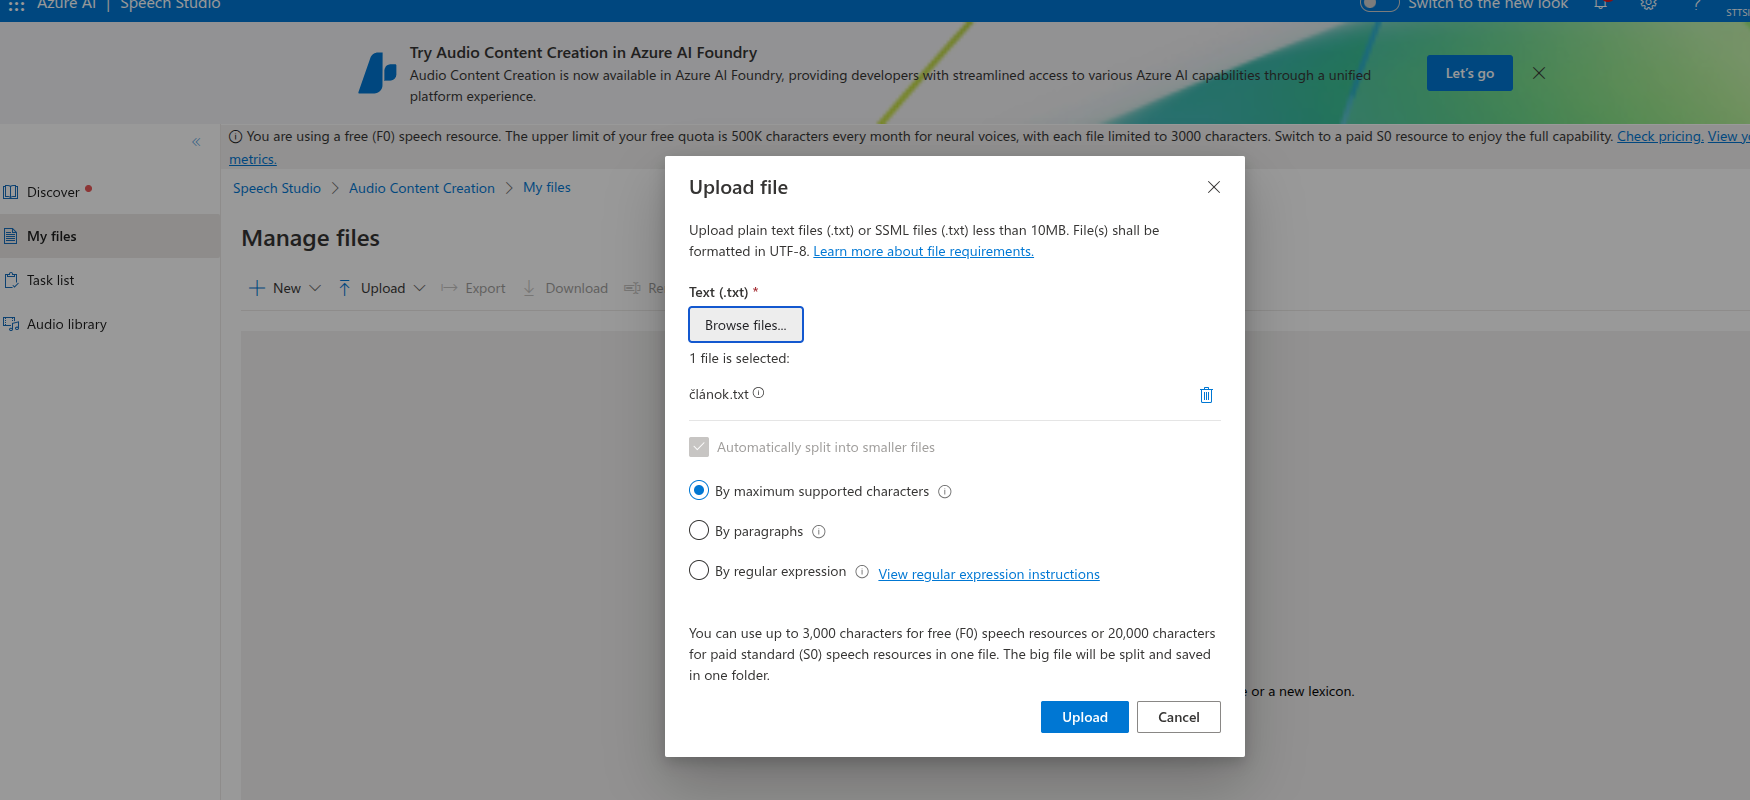This screenshot has width=1750, height=800.
Task: Click info icon beside By paragraphs
Action: [819, 532]
